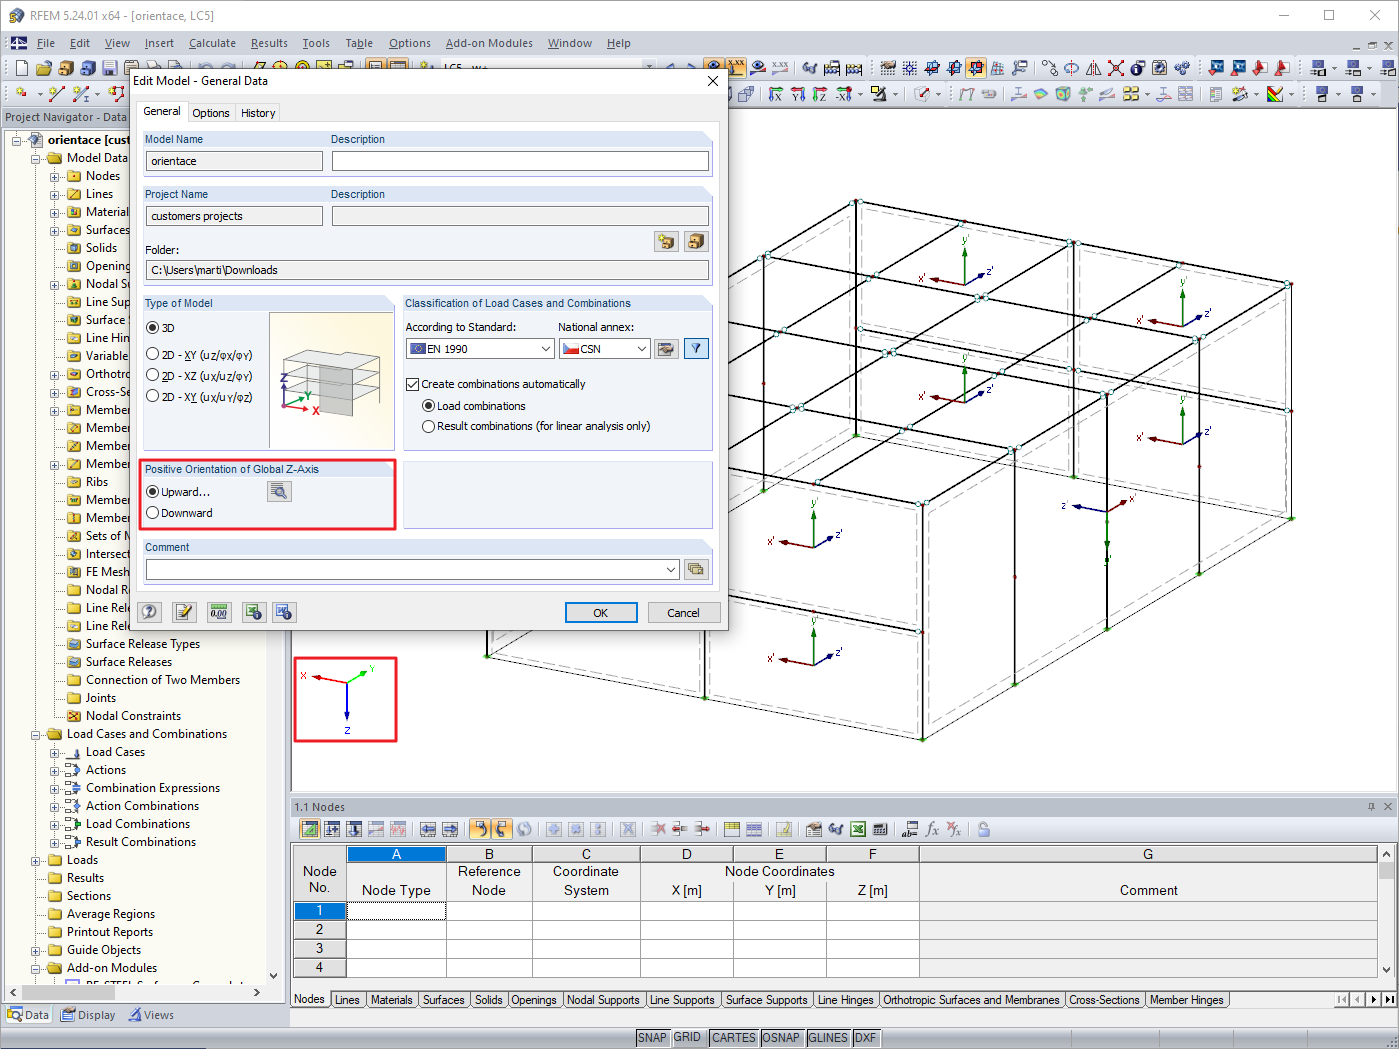This screenshot has height=1049, width=1399.
Task: Click OK to confirm general data
Action: click(x=601, y=613)
